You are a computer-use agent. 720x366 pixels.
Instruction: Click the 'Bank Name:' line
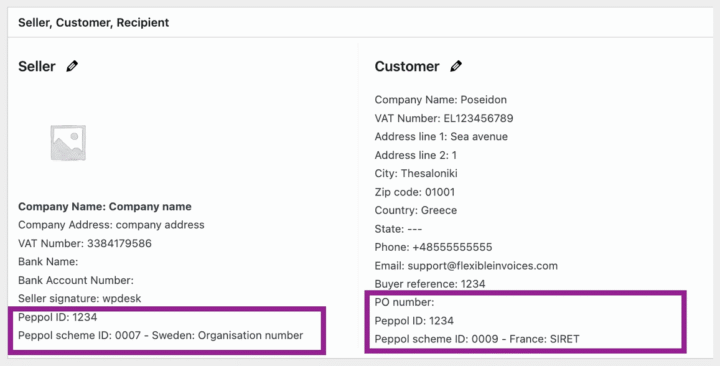click(48, 262)
